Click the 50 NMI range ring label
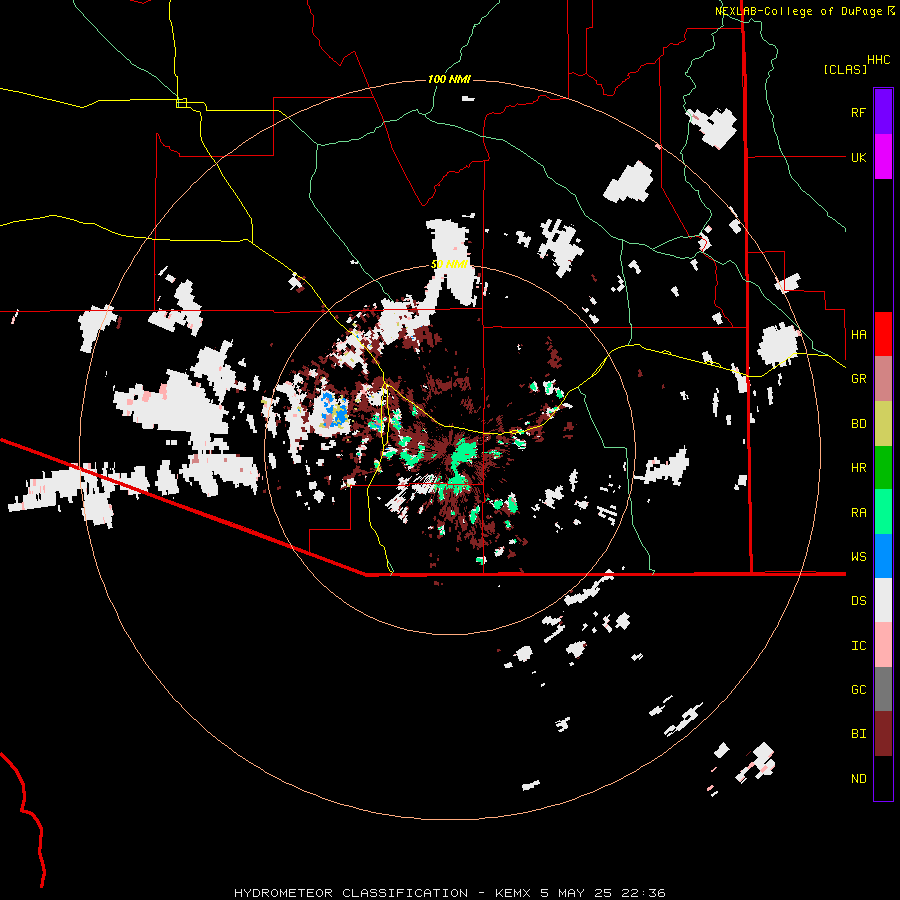This screenshot has height=900, width=900. click(449, 264)
